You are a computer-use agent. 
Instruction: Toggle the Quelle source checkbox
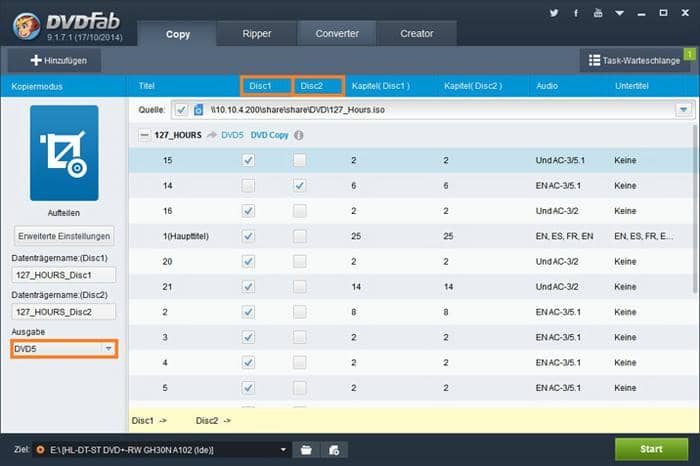click(181, 110)
